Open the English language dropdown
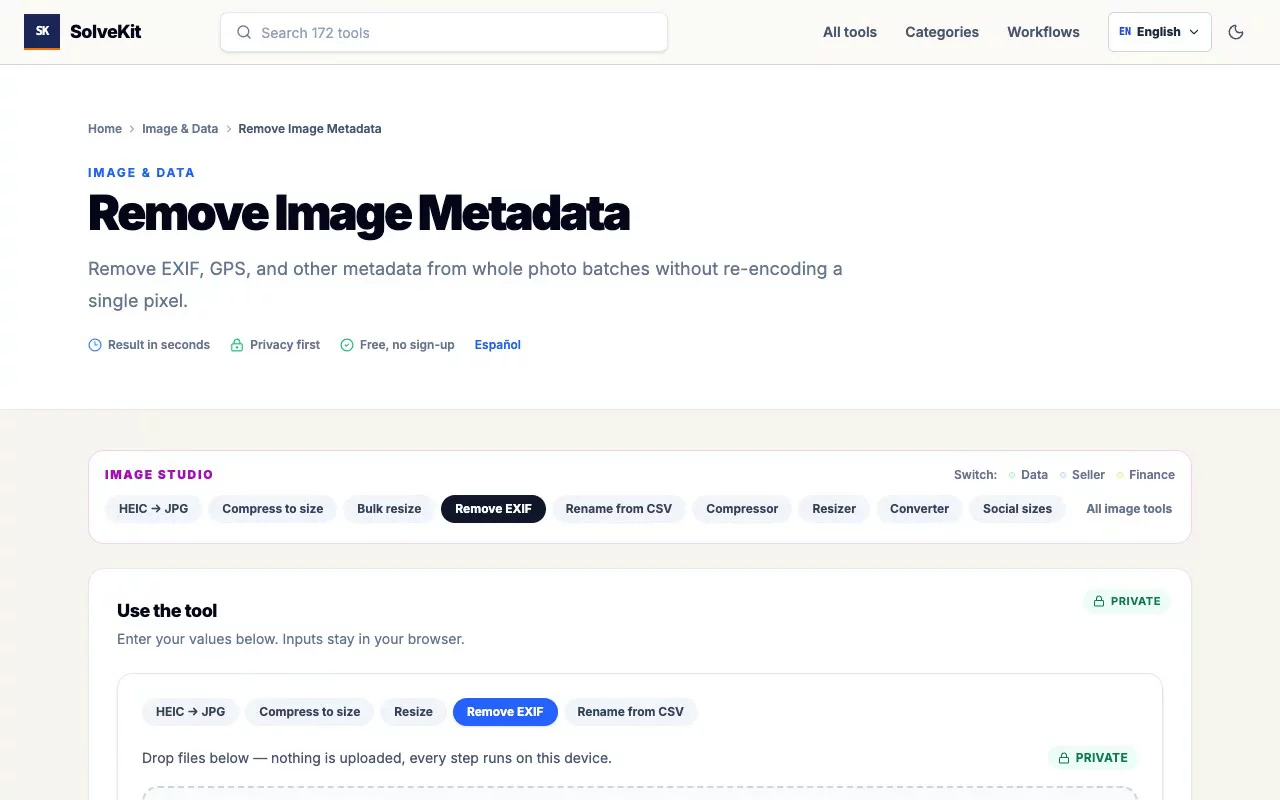The image size is (1280, 800). click(1160, 32)
